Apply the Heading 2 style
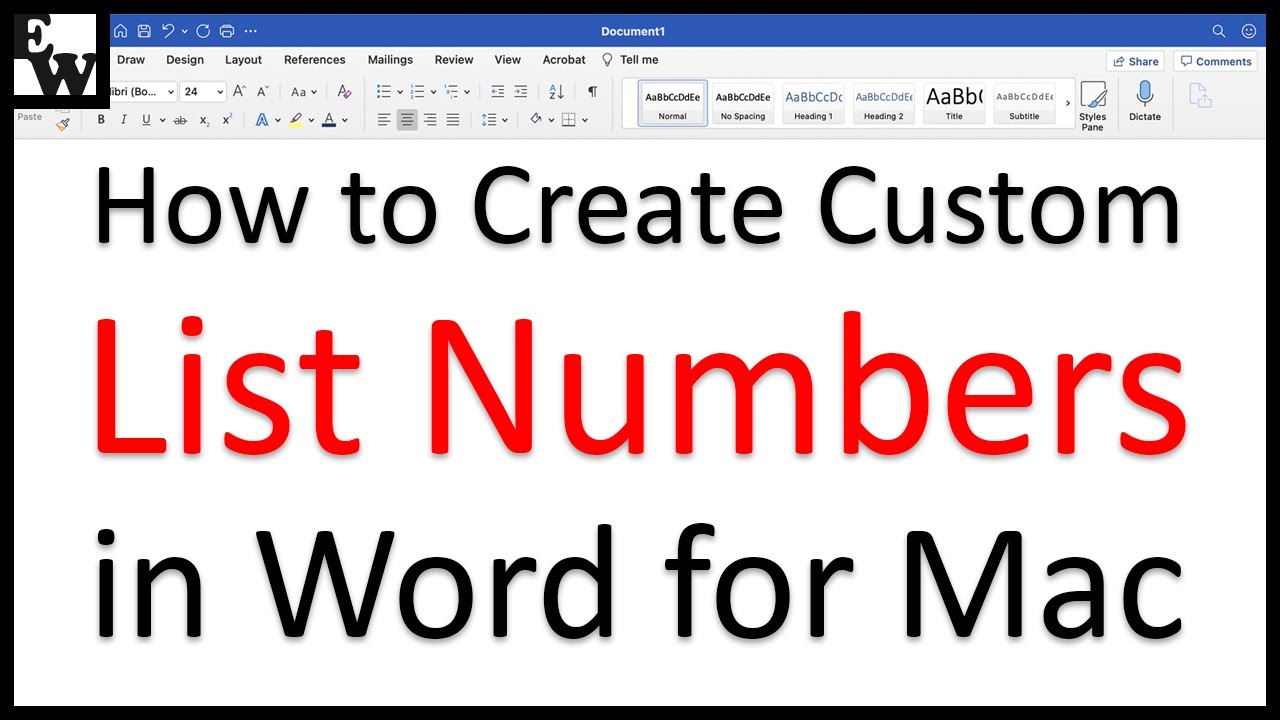The image size is (1280, 720). point(883,104)
